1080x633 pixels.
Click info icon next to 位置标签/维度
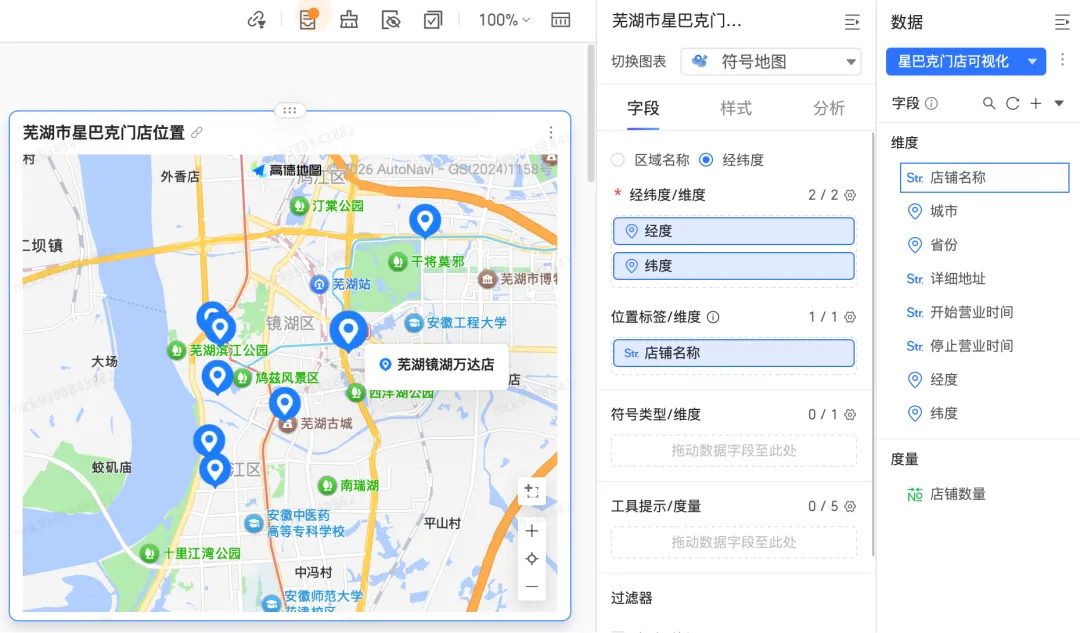tap(714, 317)
